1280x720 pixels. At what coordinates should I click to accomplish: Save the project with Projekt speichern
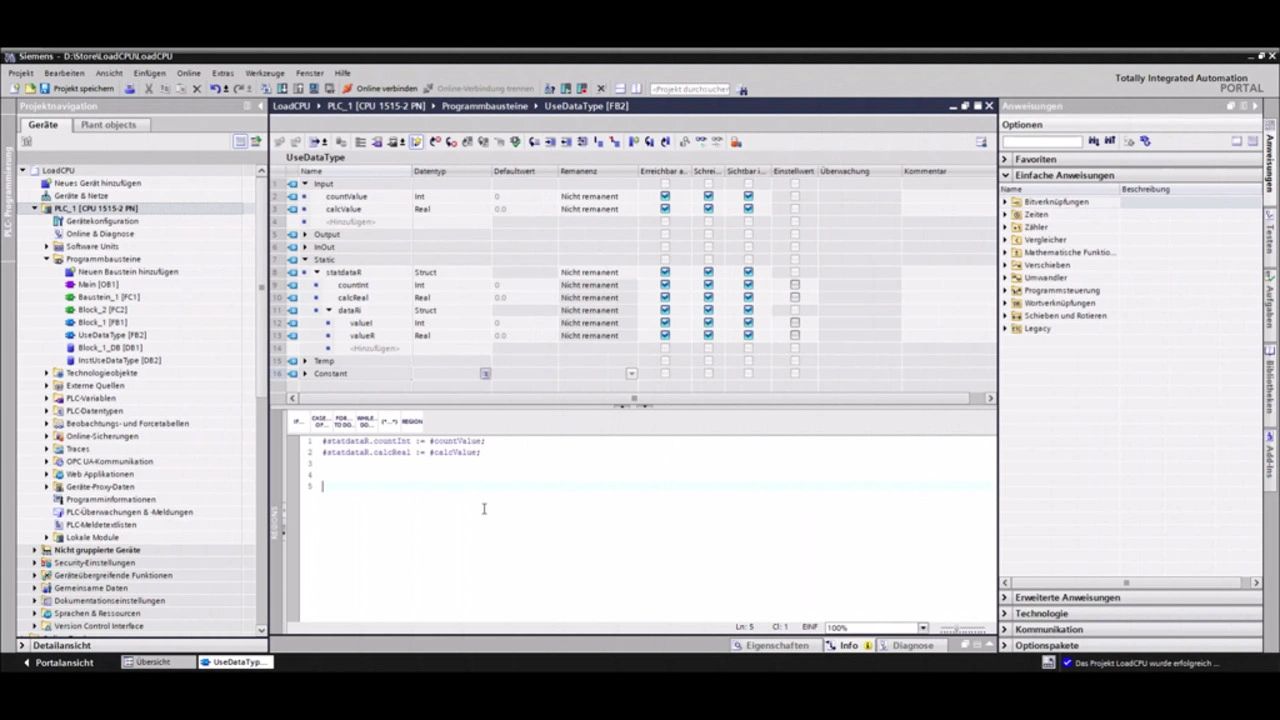[76, 88]
